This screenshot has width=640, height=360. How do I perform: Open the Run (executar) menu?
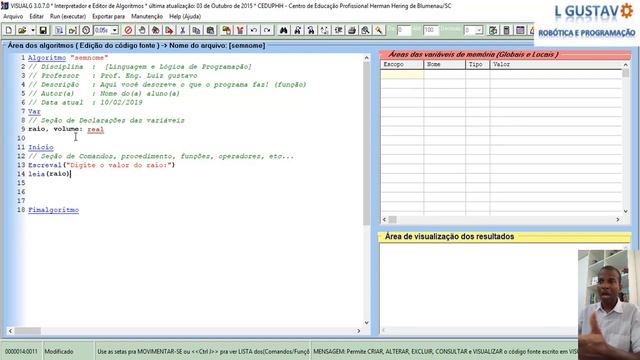[68, 16]
